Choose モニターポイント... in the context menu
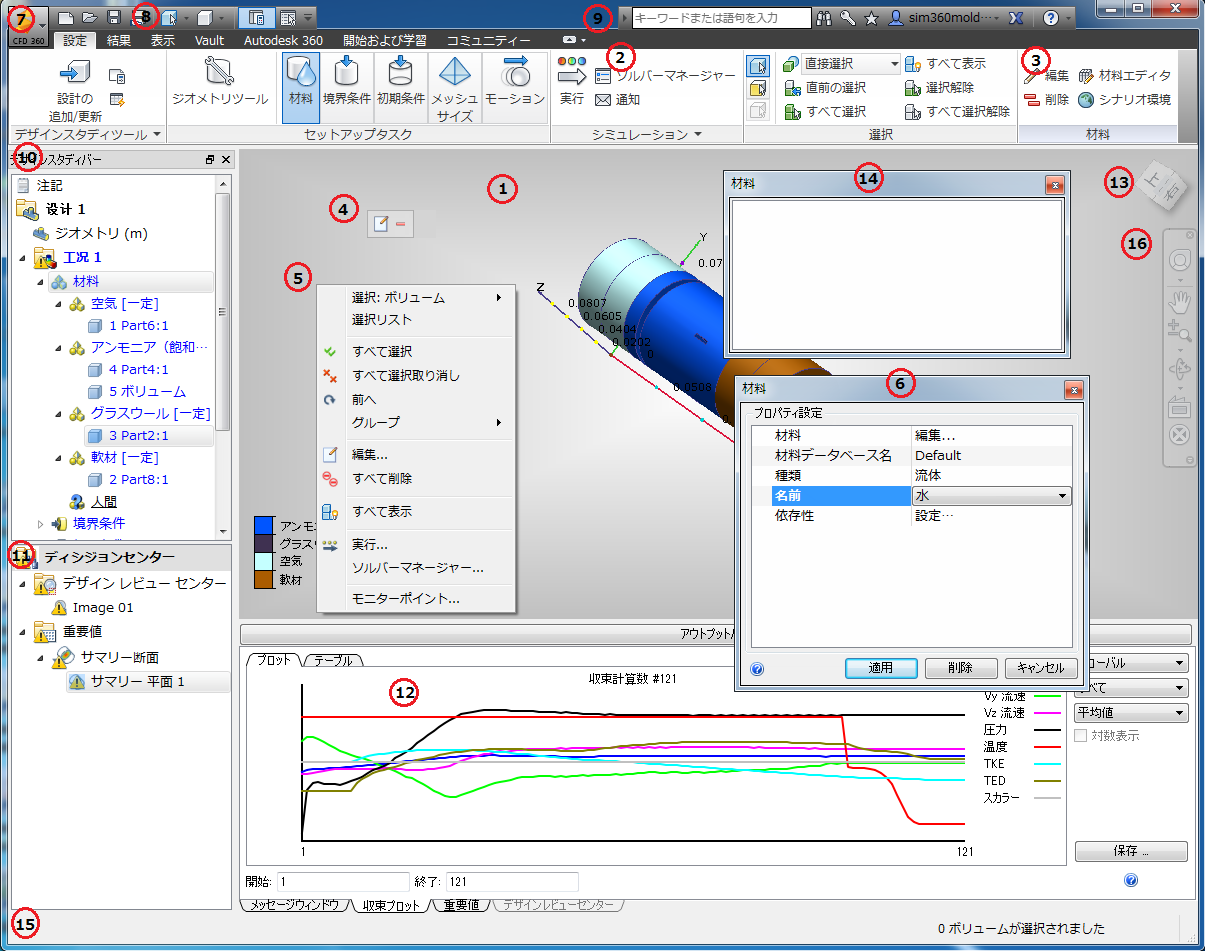 (x=416, y=599)
